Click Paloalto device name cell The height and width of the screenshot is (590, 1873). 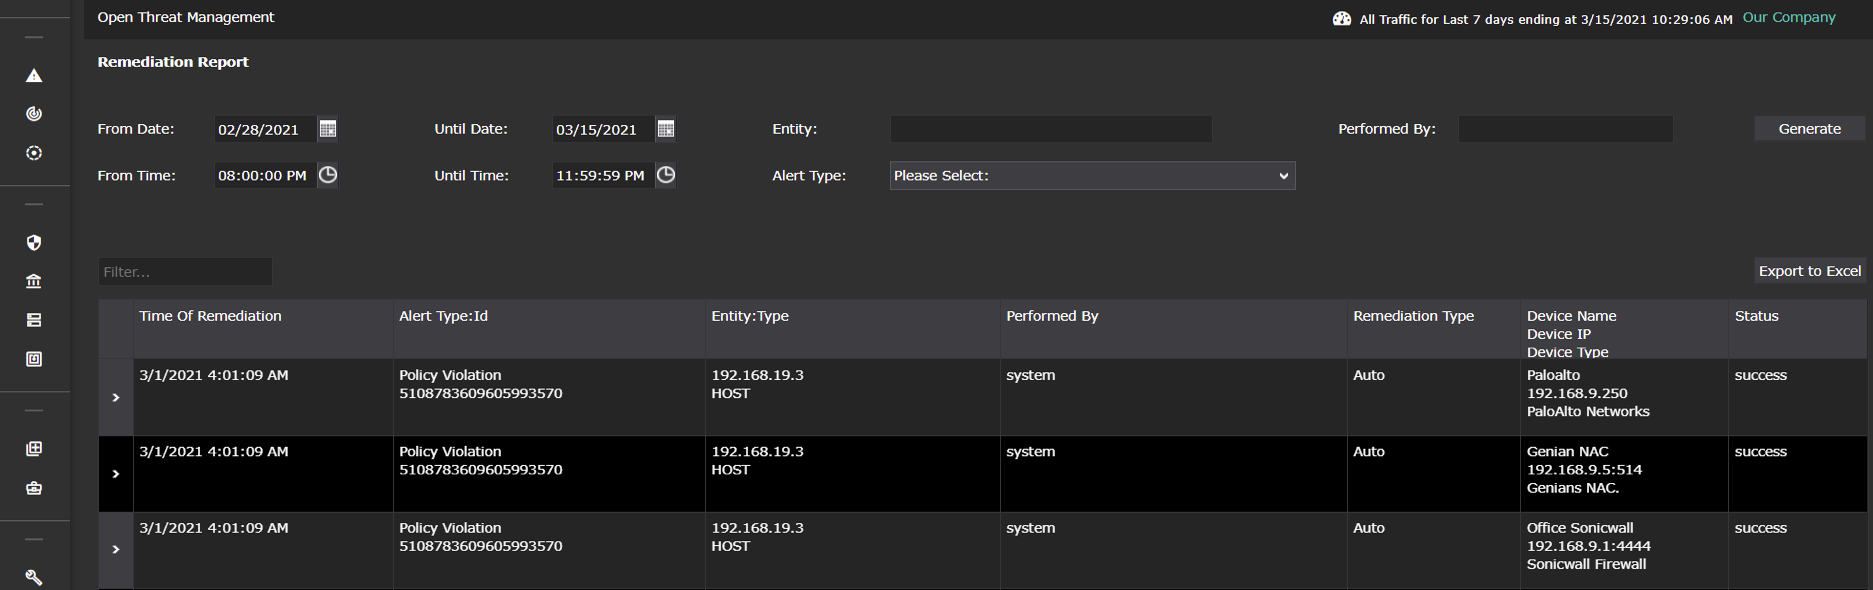click(1553, 375)
